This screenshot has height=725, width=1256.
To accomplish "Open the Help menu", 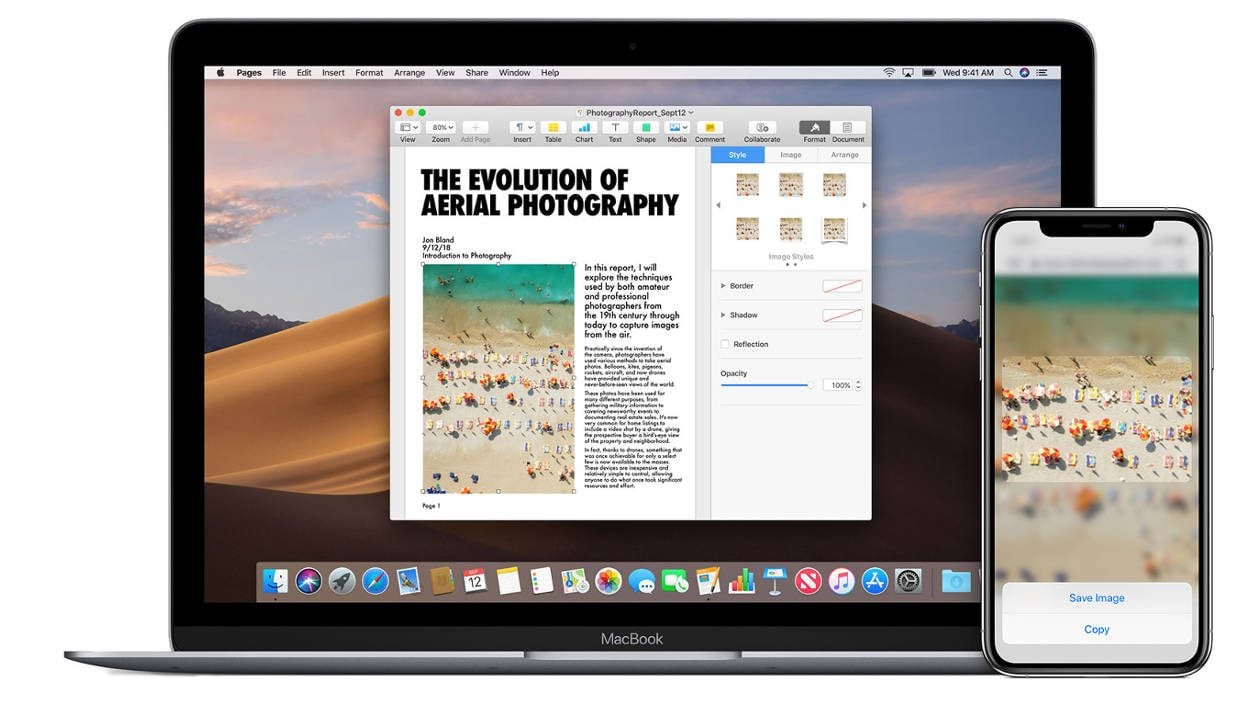I will [550, 73].
